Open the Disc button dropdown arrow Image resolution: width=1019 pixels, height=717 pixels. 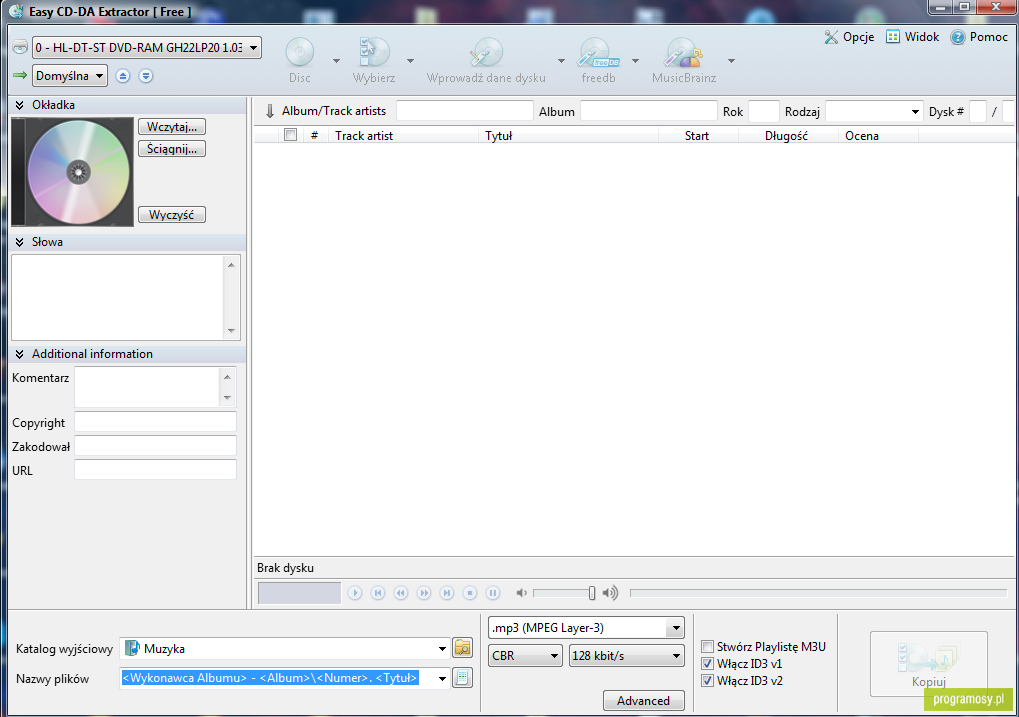[336, 61]
